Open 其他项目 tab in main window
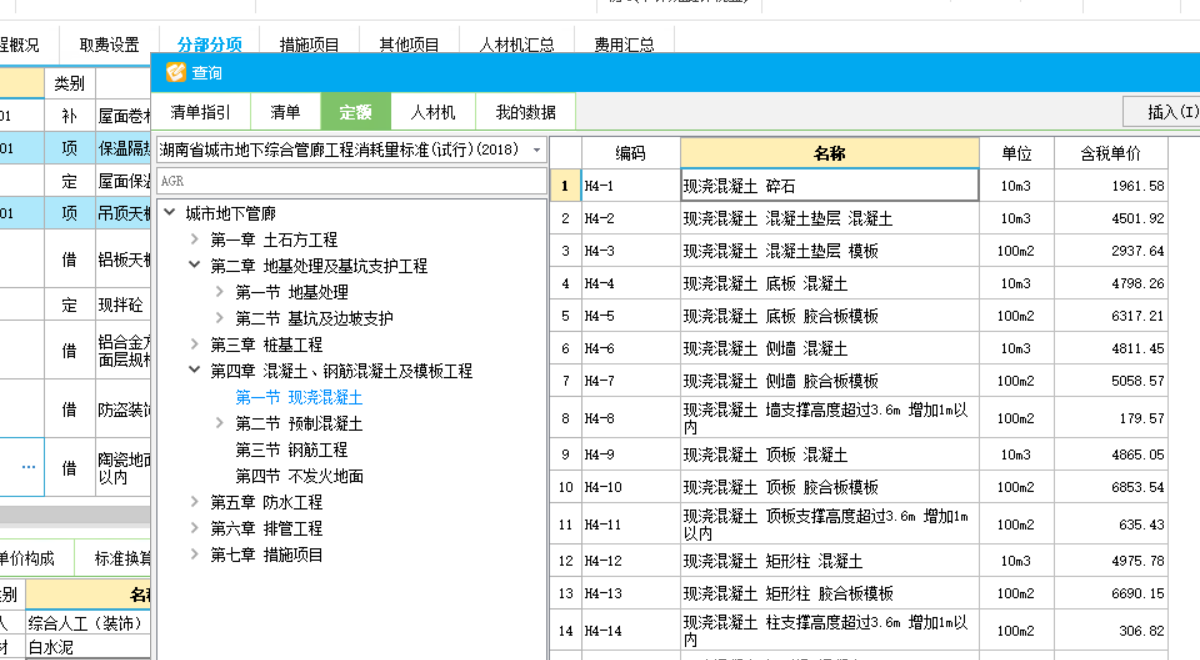1200x660 pixels. tap(410, 45)
